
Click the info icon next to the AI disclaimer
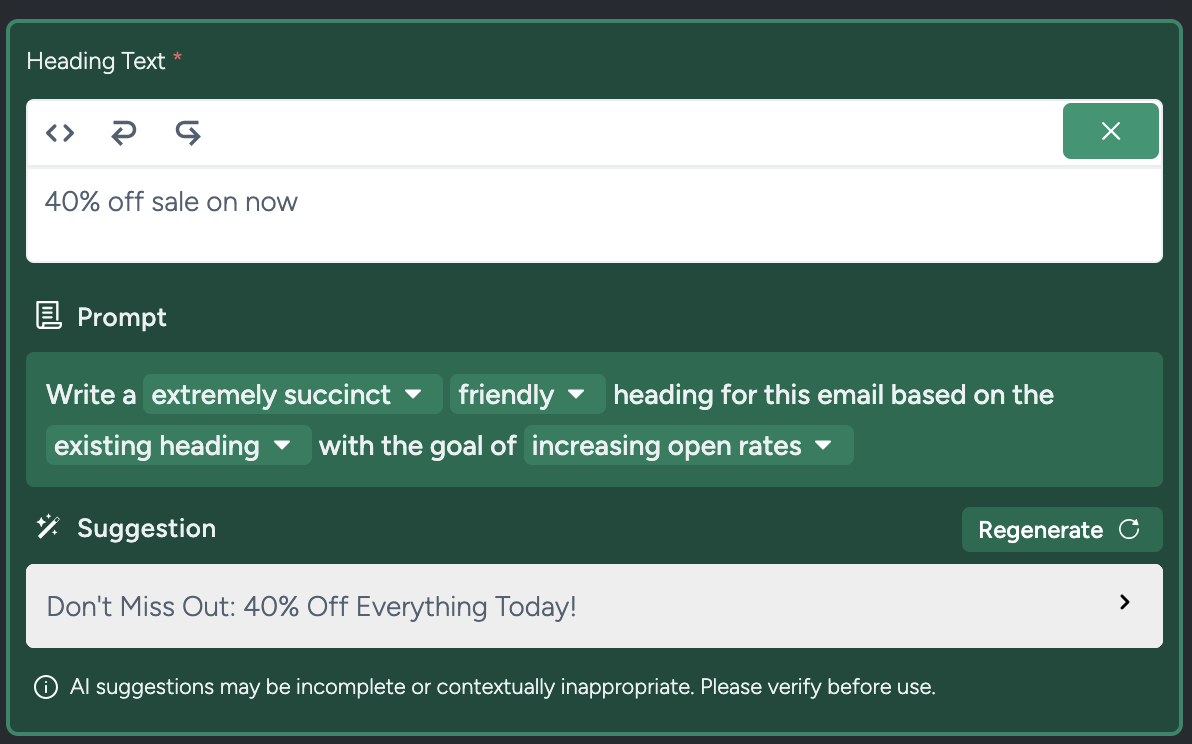point(45,687)
